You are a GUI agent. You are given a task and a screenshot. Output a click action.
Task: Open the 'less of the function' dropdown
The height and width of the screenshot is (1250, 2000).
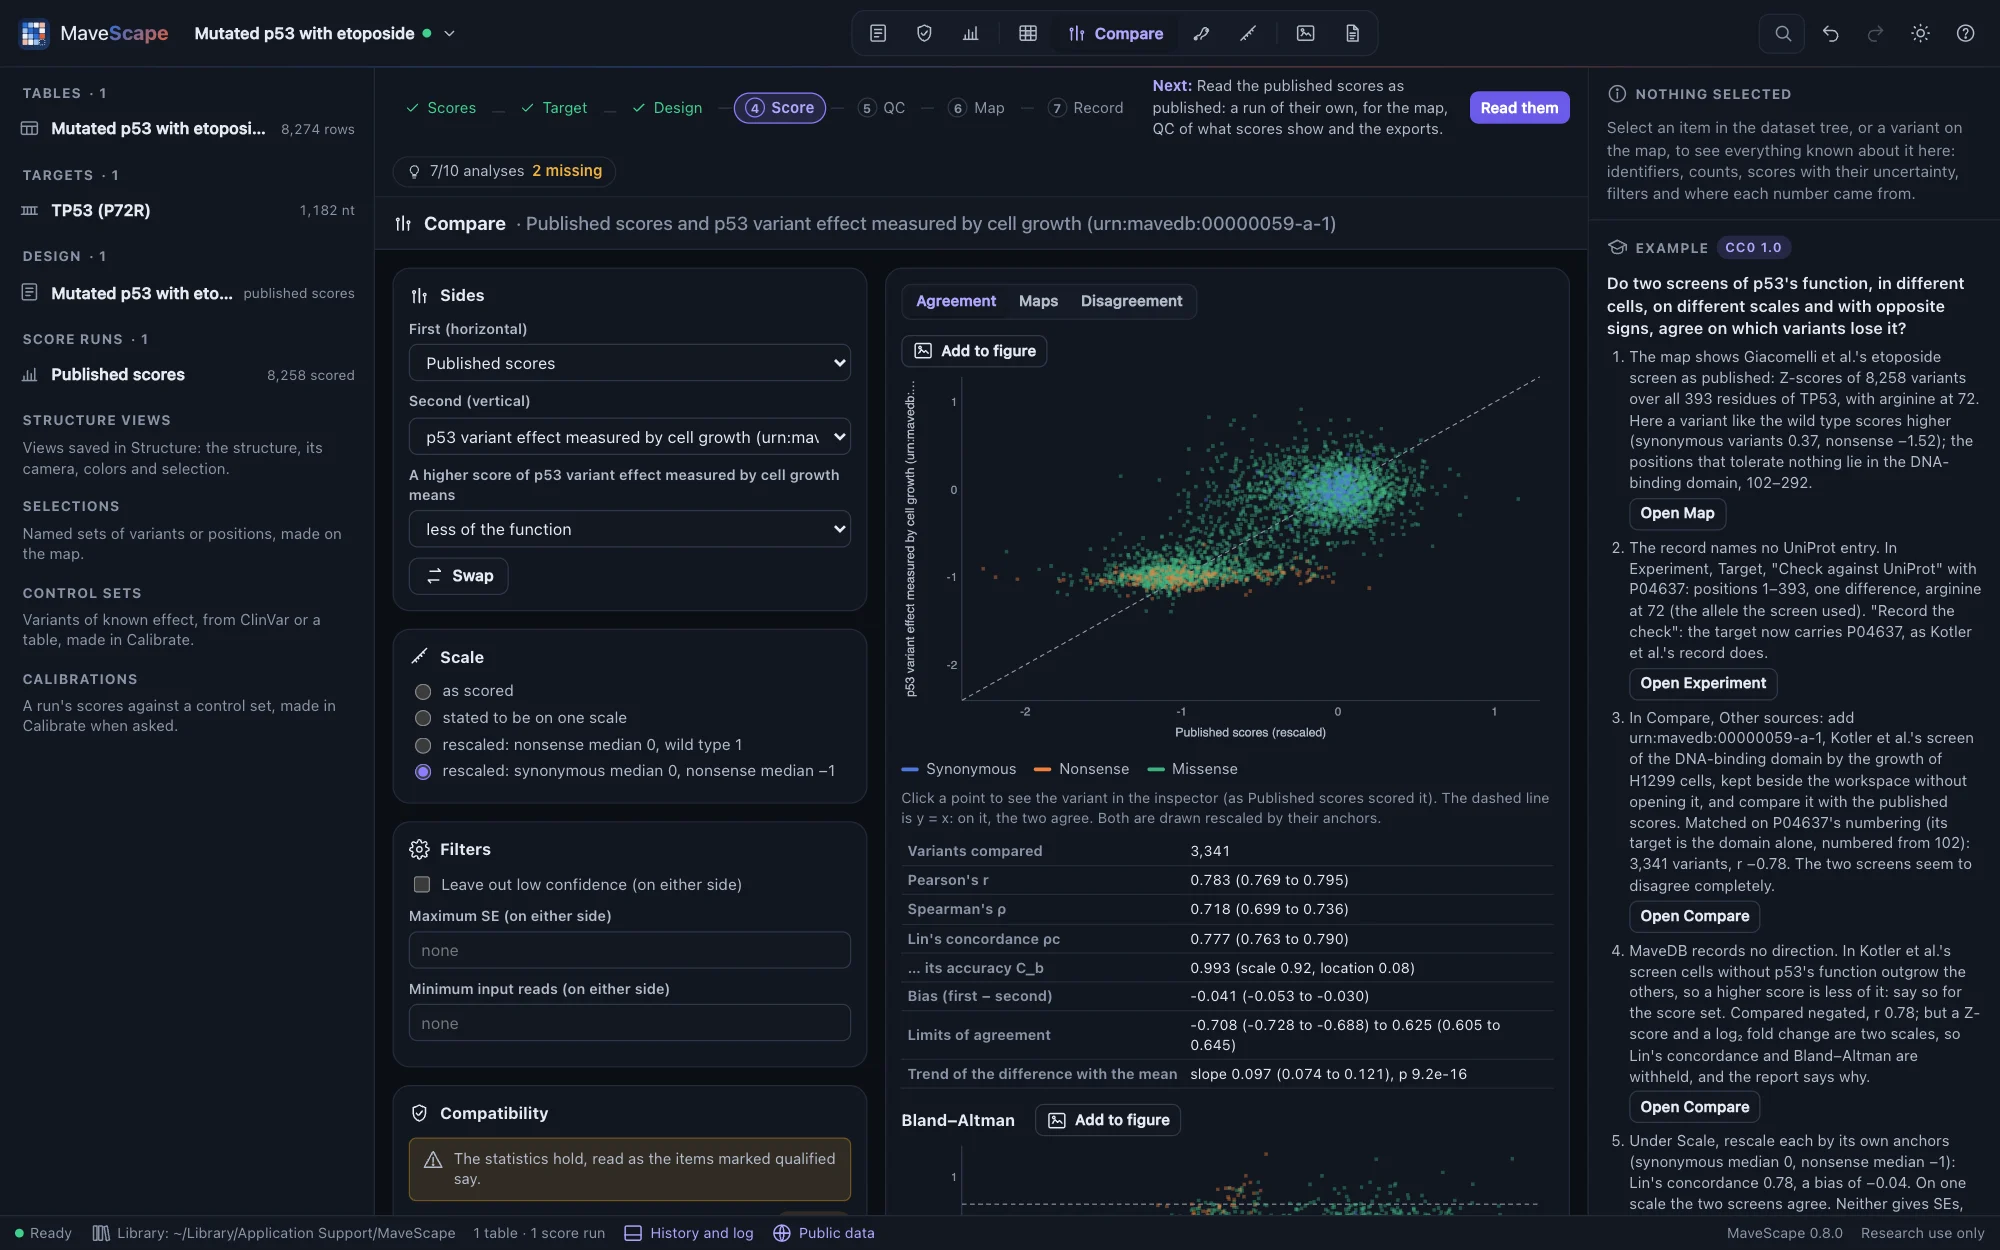630,529
